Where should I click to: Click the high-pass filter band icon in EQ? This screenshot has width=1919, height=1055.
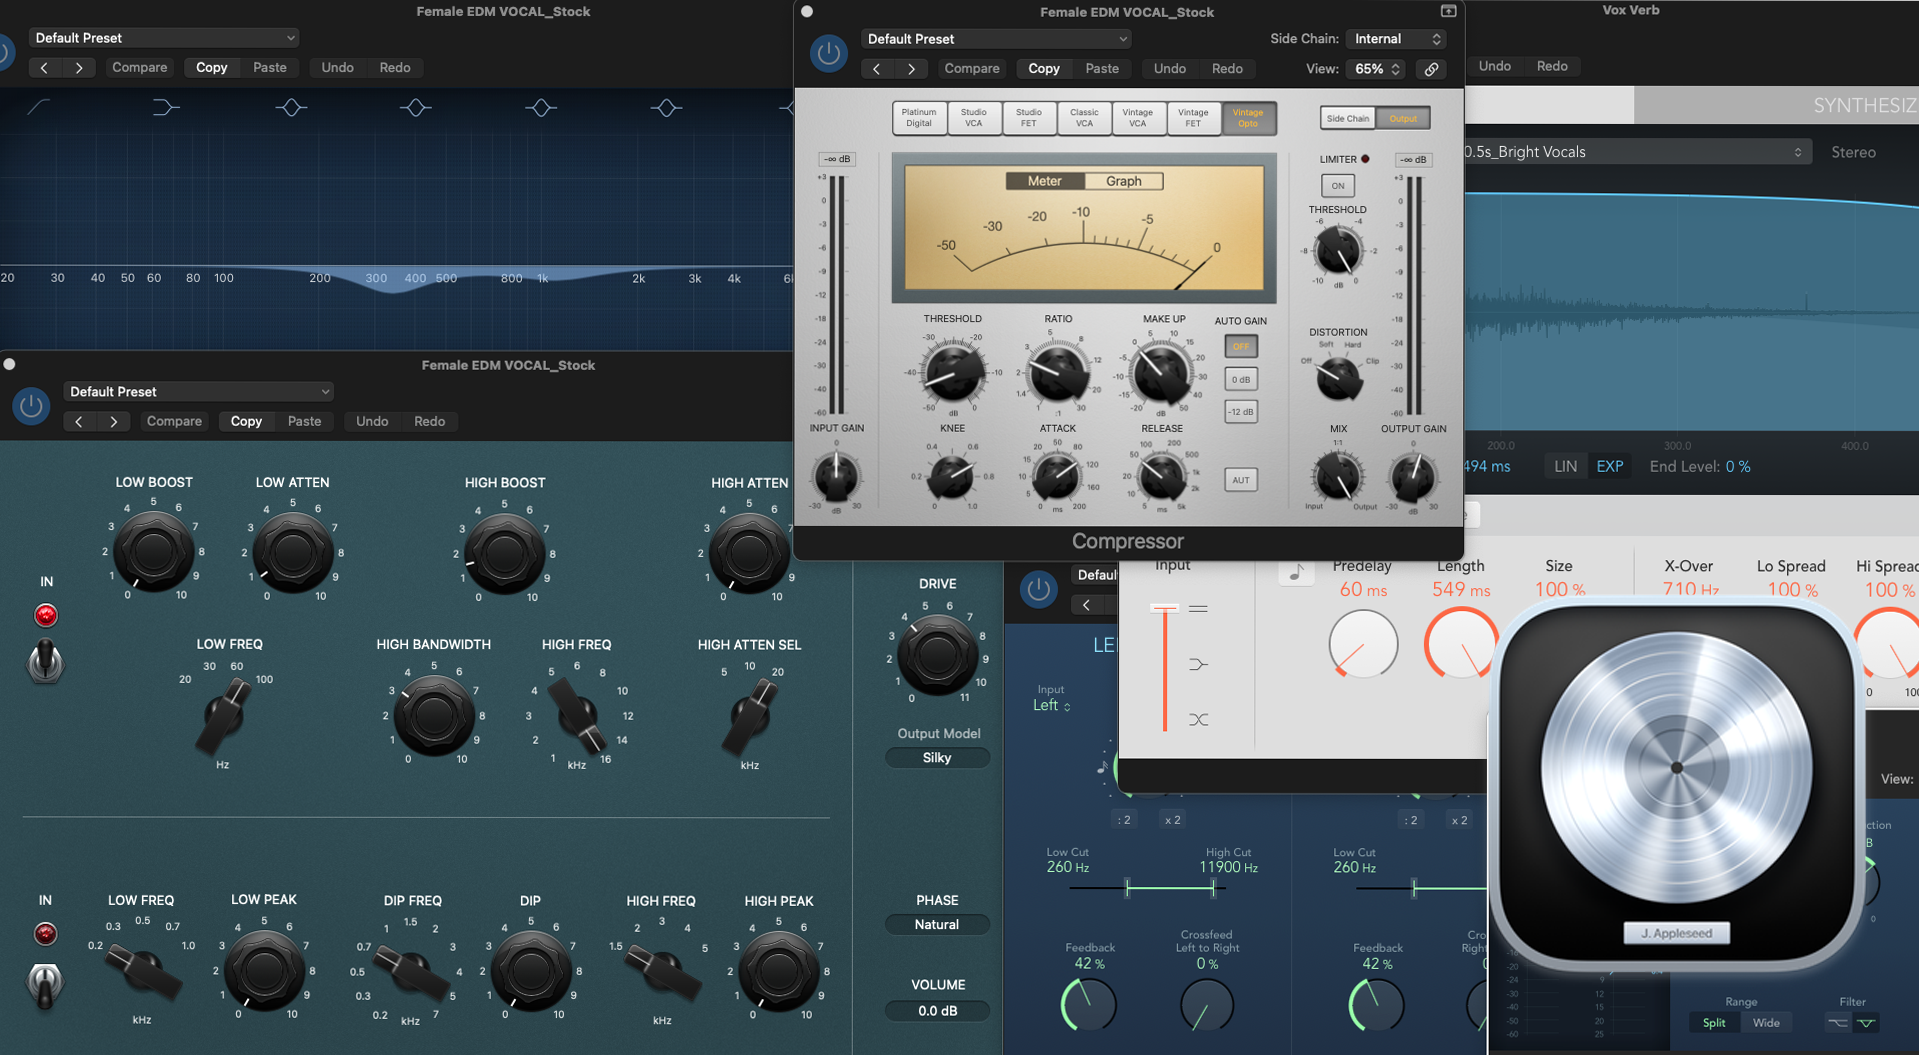click(39, 107)
